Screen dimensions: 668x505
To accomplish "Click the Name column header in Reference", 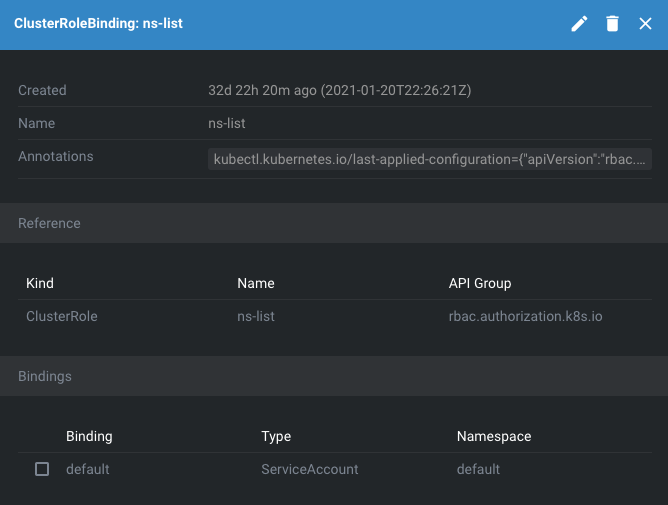I will click(x=256, y=283).
